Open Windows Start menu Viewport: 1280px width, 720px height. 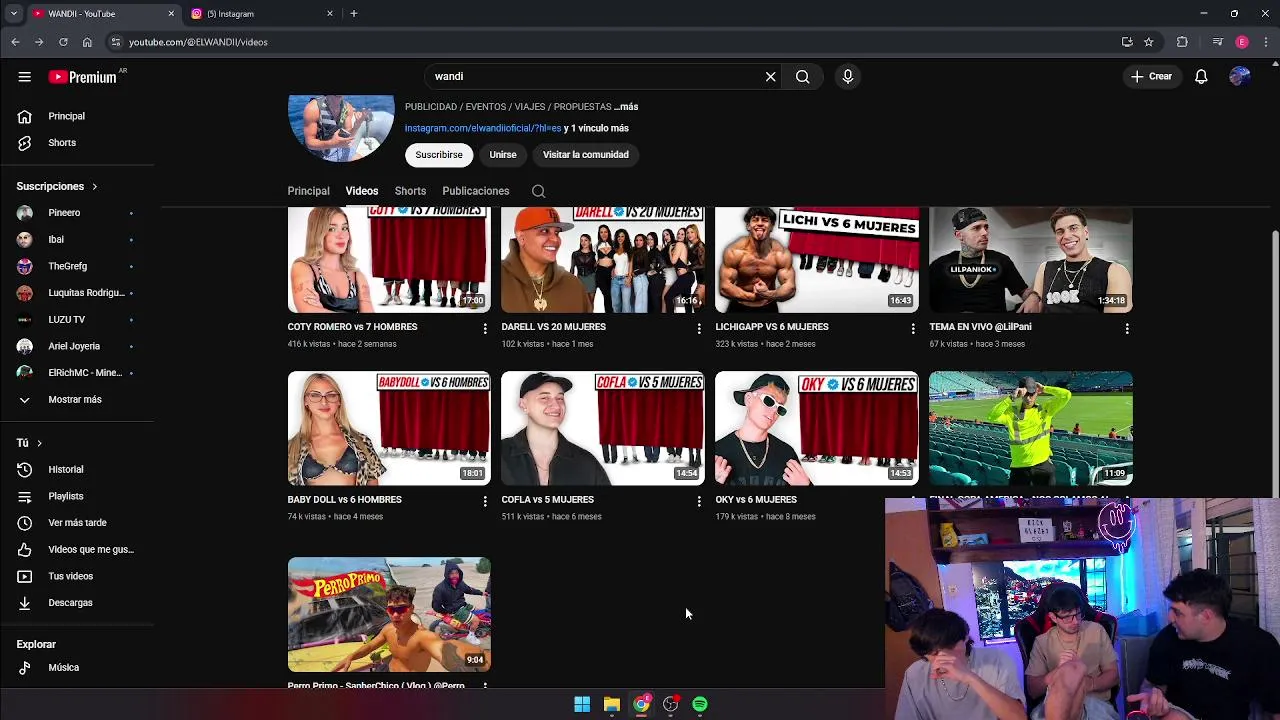(x=582, y=704)
